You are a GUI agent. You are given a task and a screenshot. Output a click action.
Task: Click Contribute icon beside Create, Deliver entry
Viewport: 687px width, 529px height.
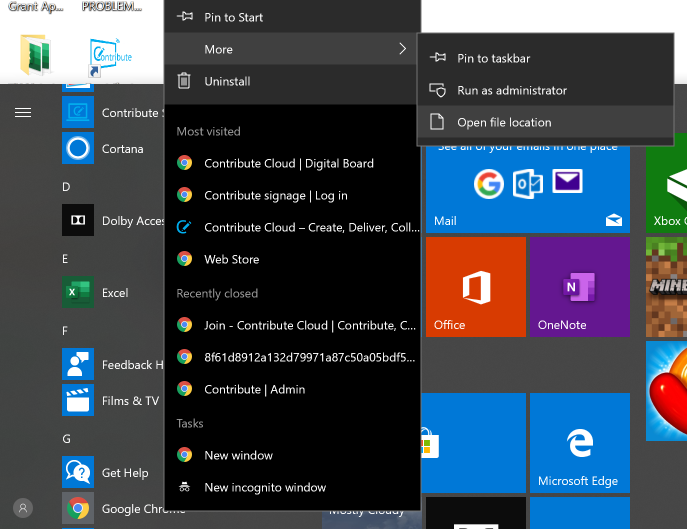pos(184,227)
